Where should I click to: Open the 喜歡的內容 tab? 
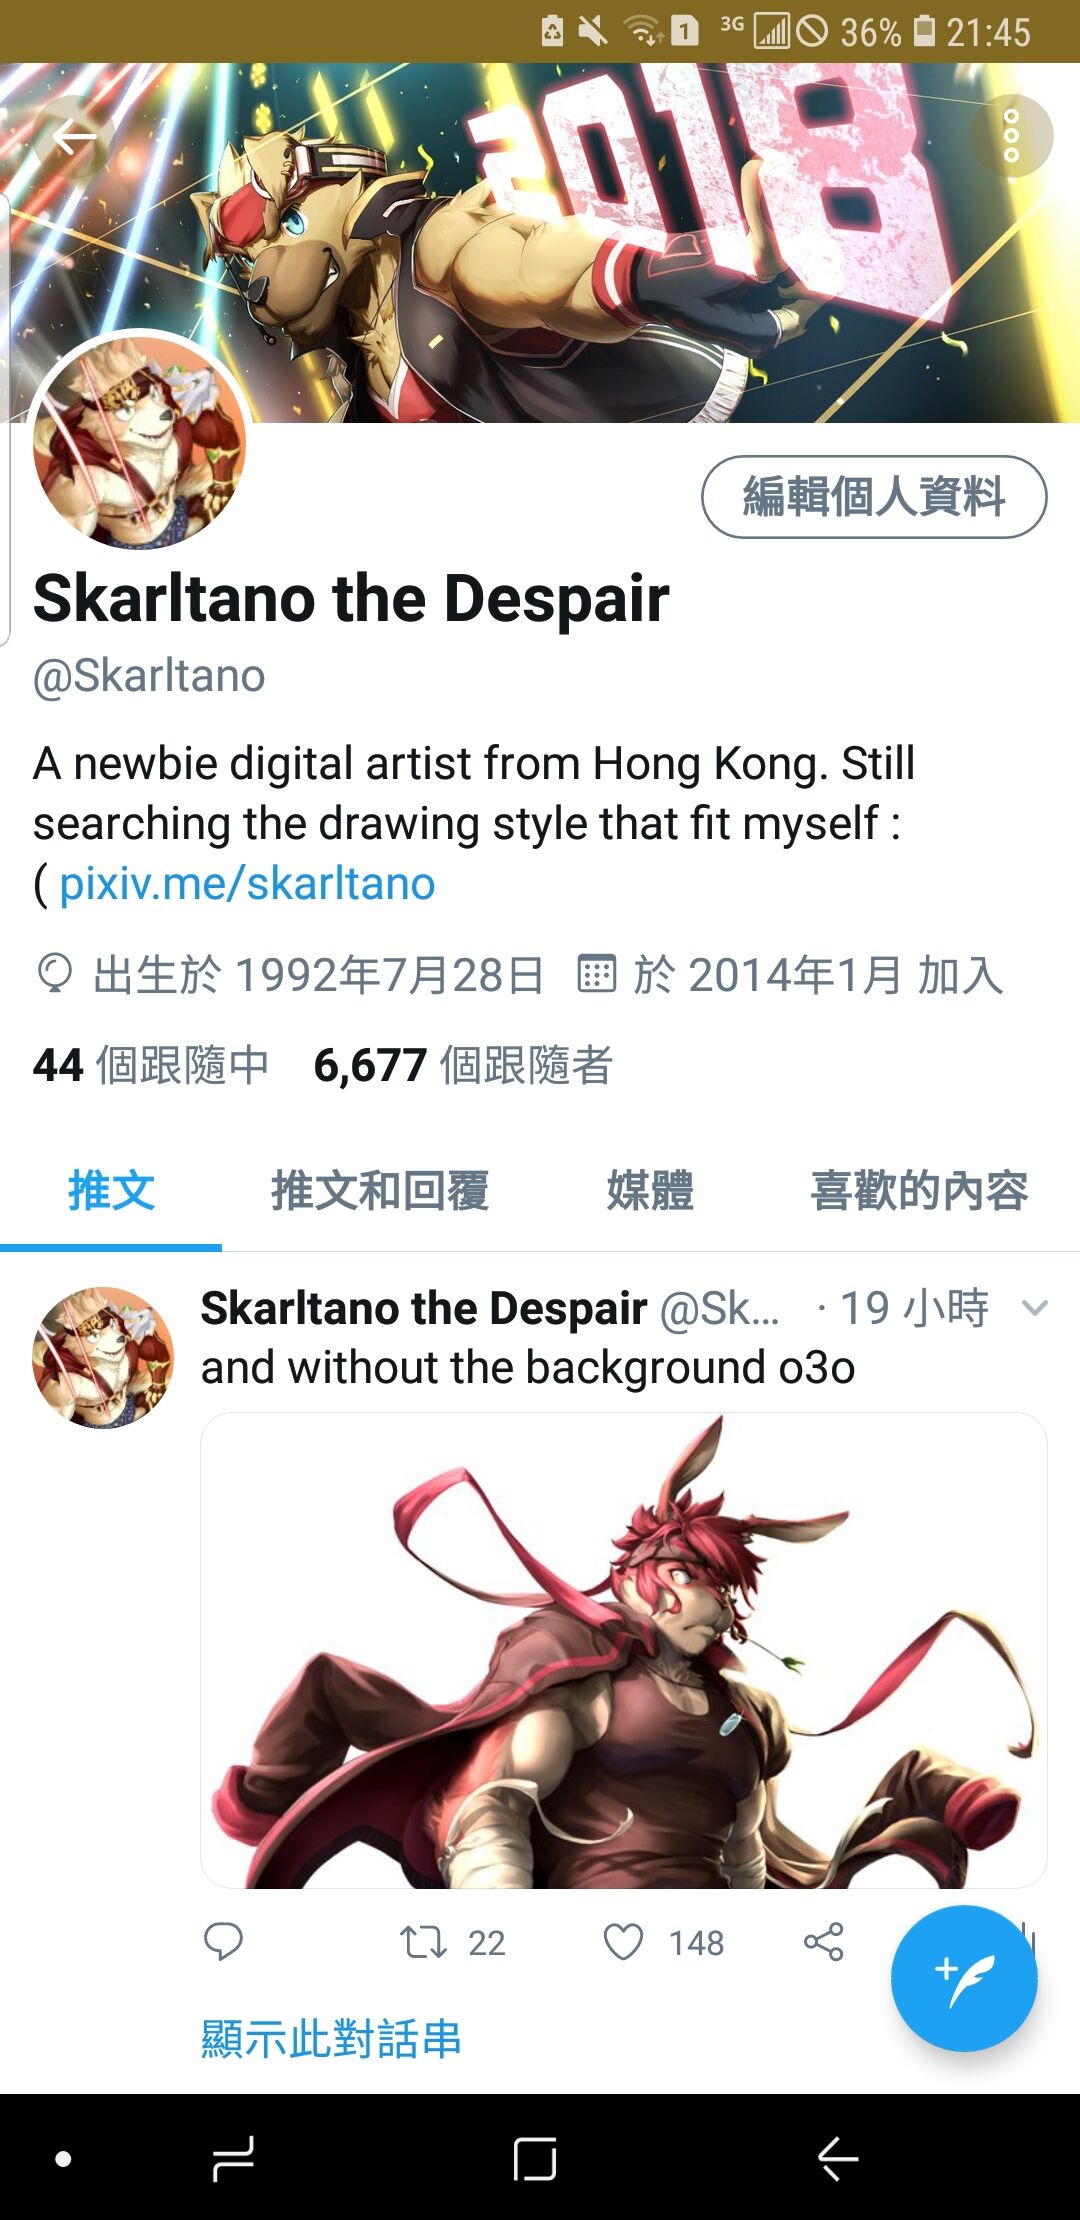coord(919,1191)
